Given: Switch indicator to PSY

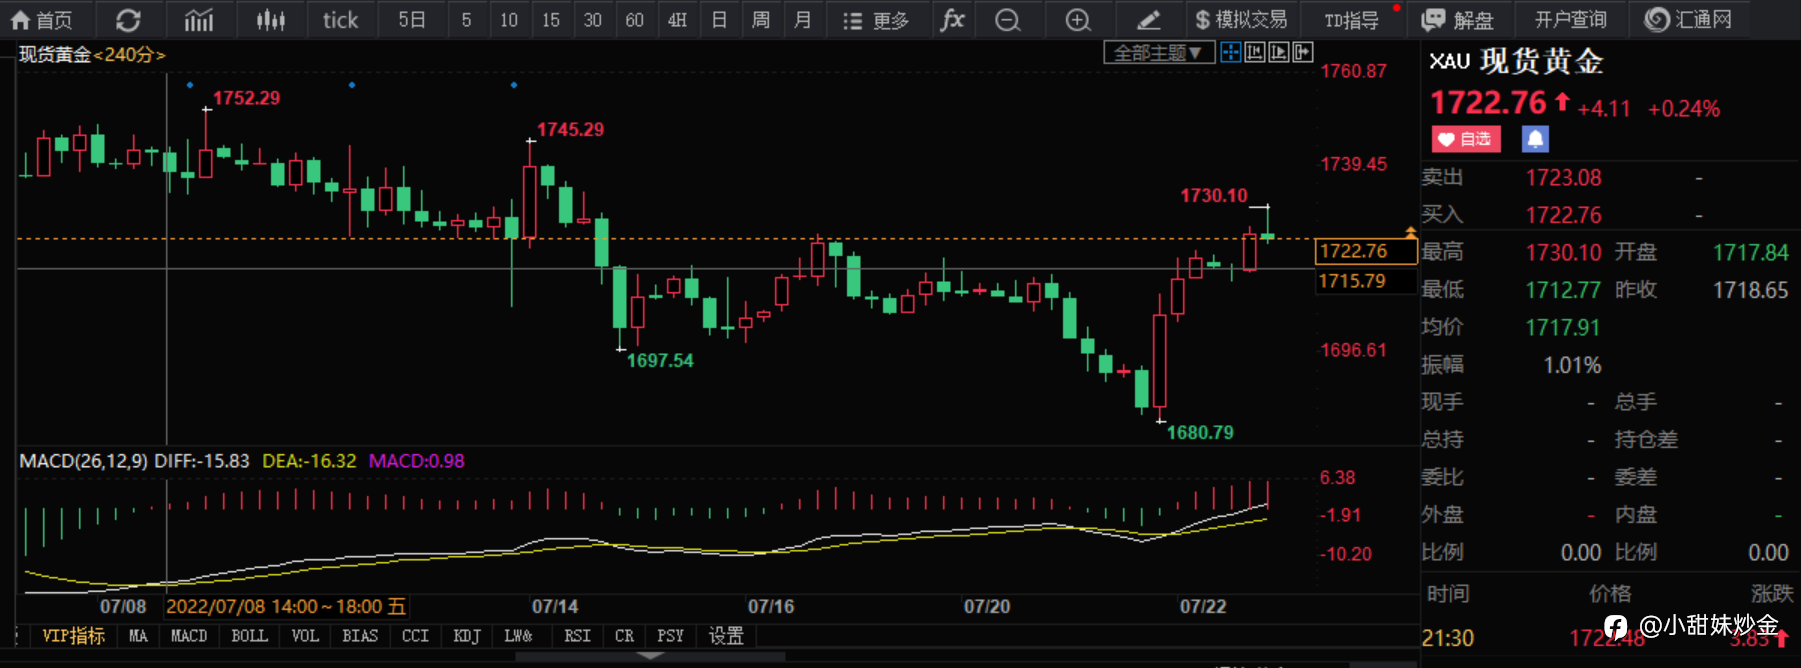Looking at the screenshot, I should click(x=670, y=636).
